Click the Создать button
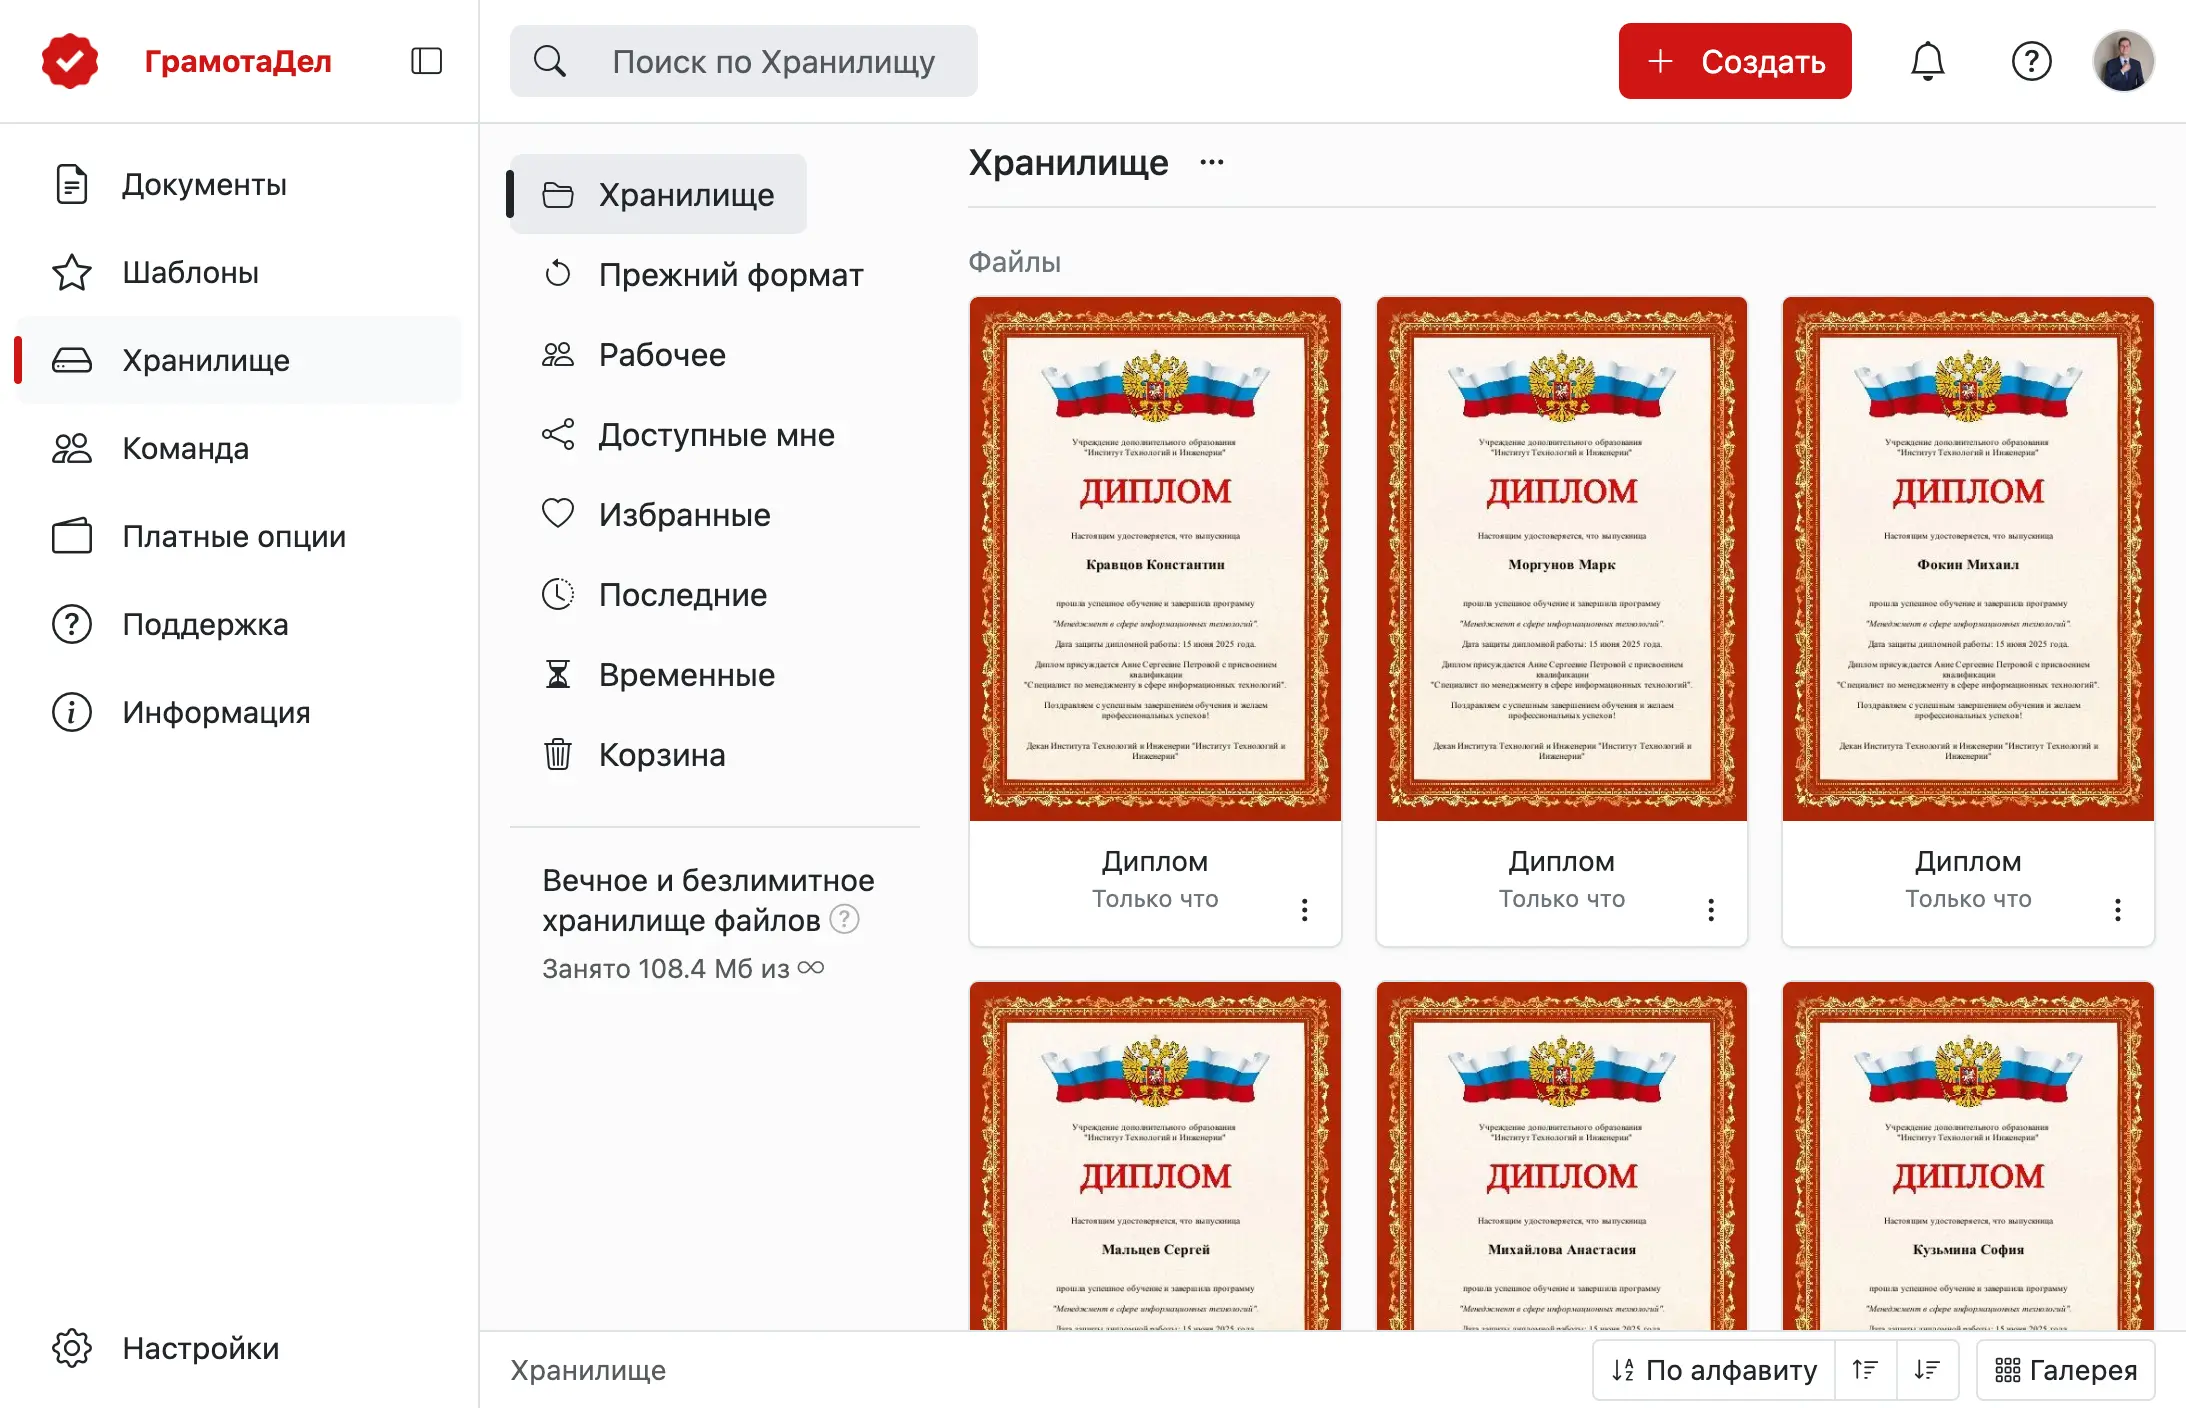This screenshot has width=2186, height=1408. point(1735,61)
